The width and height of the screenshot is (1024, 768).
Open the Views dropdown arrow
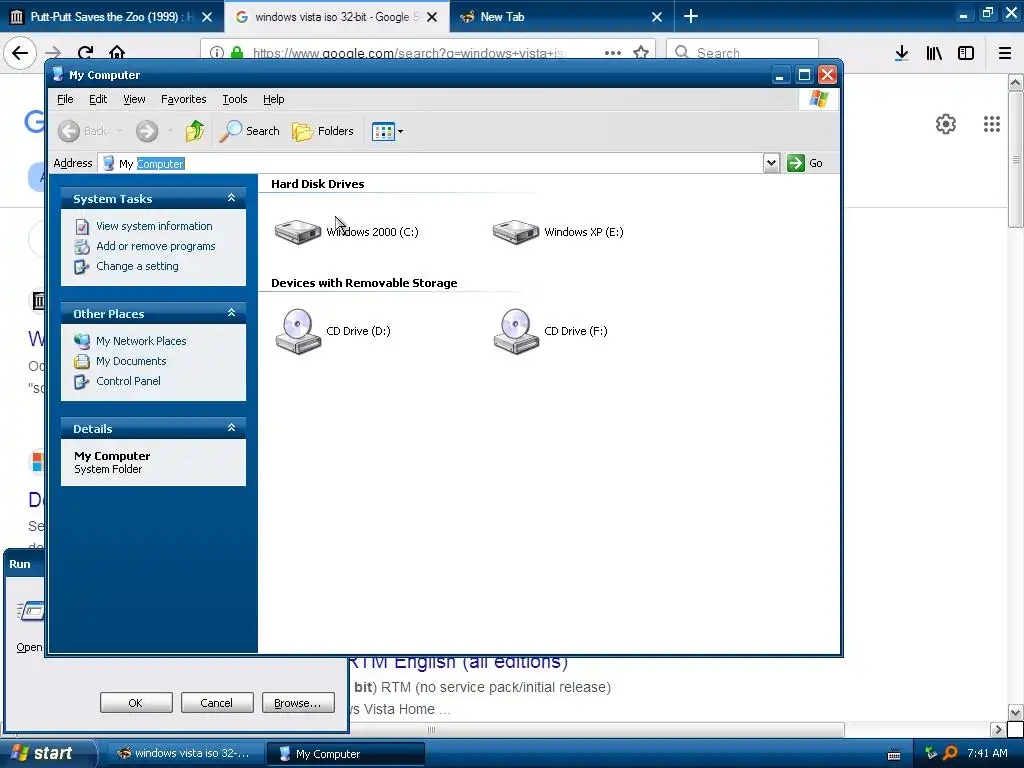[400, 131]
